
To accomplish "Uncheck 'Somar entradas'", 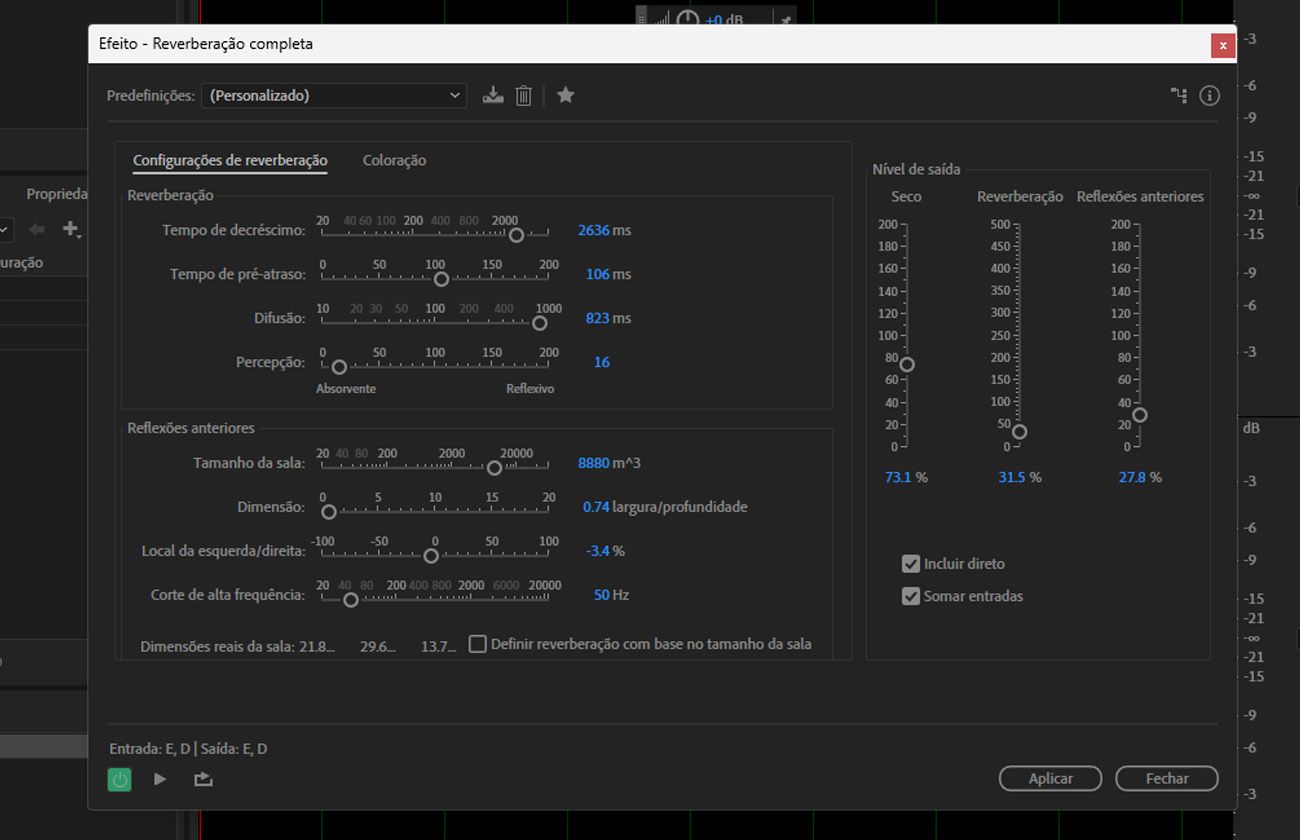I will (910, 596).
